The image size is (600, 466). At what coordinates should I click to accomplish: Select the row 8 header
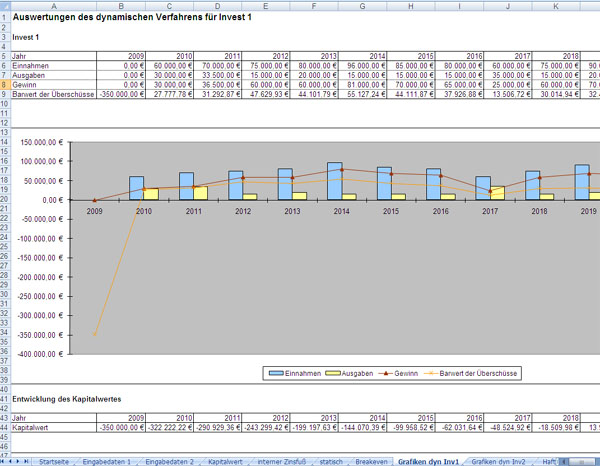coord(5,85)
